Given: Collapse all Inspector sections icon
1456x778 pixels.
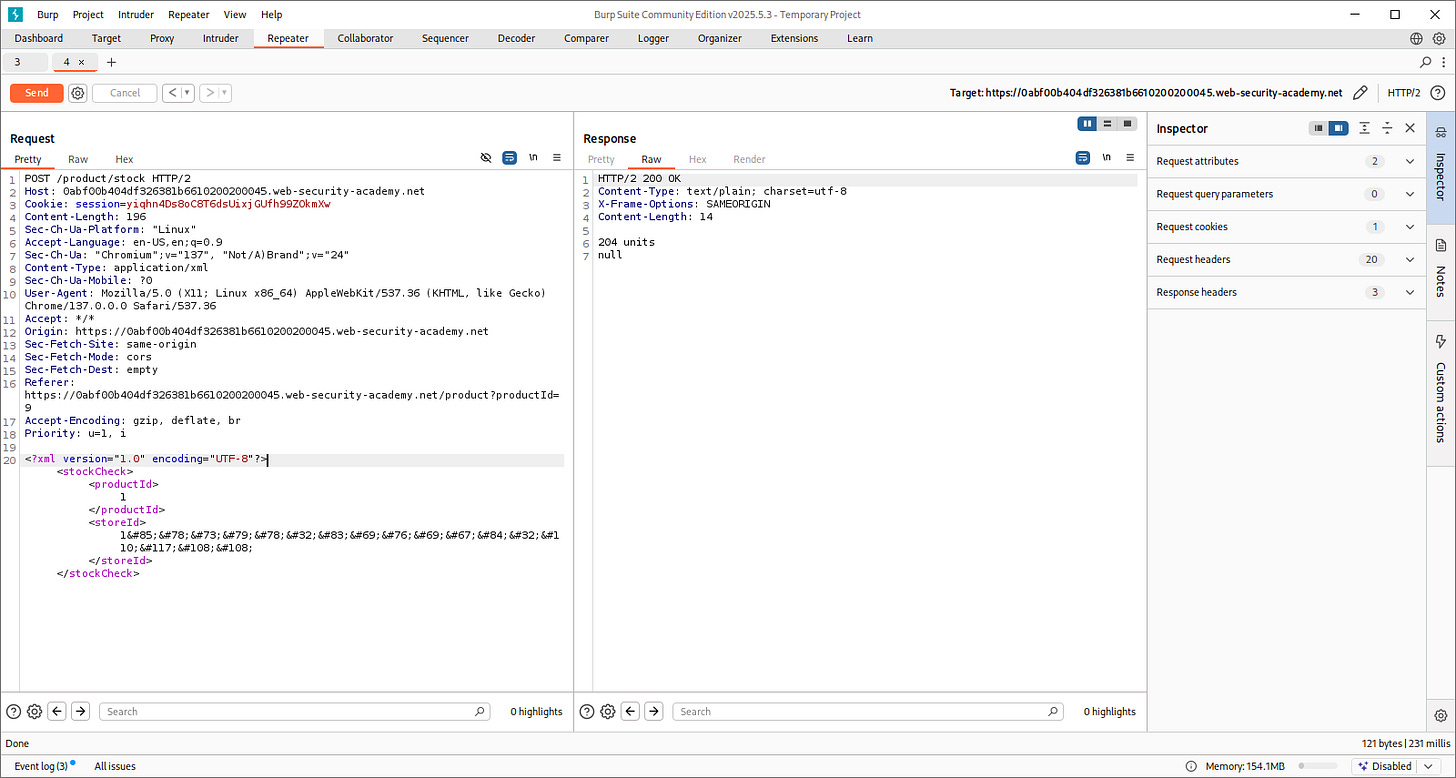Looking at the screenshot, I should point(1387,128).
